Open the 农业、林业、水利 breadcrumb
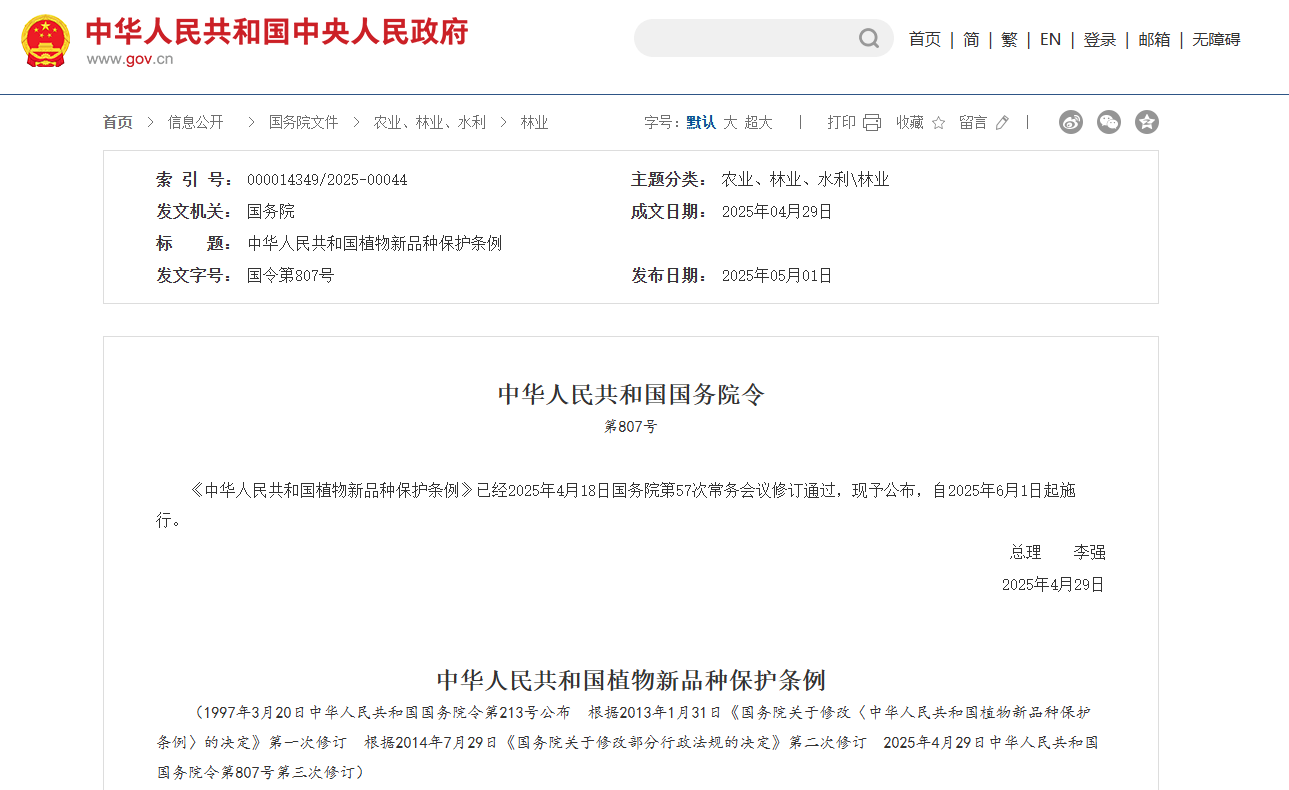The height and width of the screenshot is (790, 1289). [x=430, y=122]
